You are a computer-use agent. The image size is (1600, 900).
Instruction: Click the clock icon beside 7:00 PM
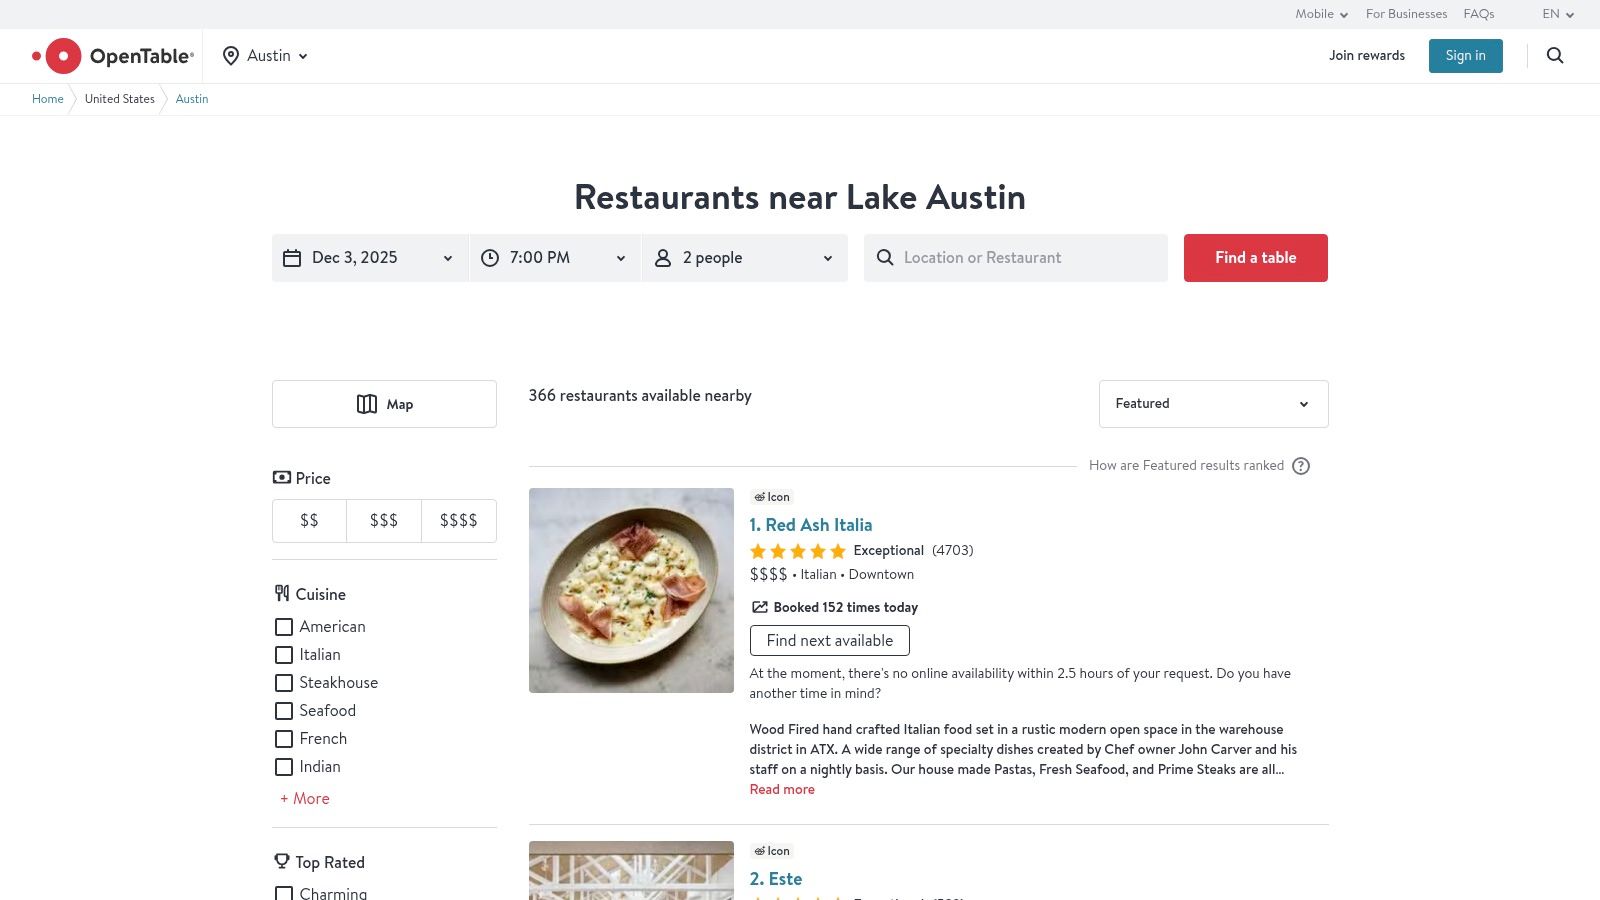[489, 257]
